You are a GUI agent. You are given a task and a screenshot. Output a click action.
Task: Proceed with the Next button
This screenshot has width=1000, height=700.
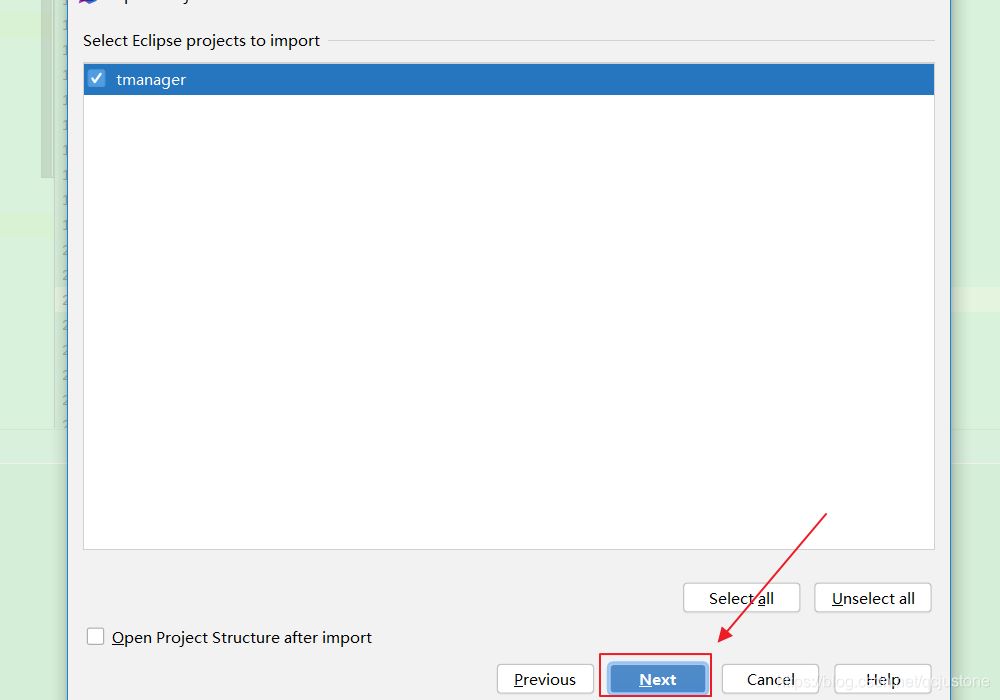658,679
